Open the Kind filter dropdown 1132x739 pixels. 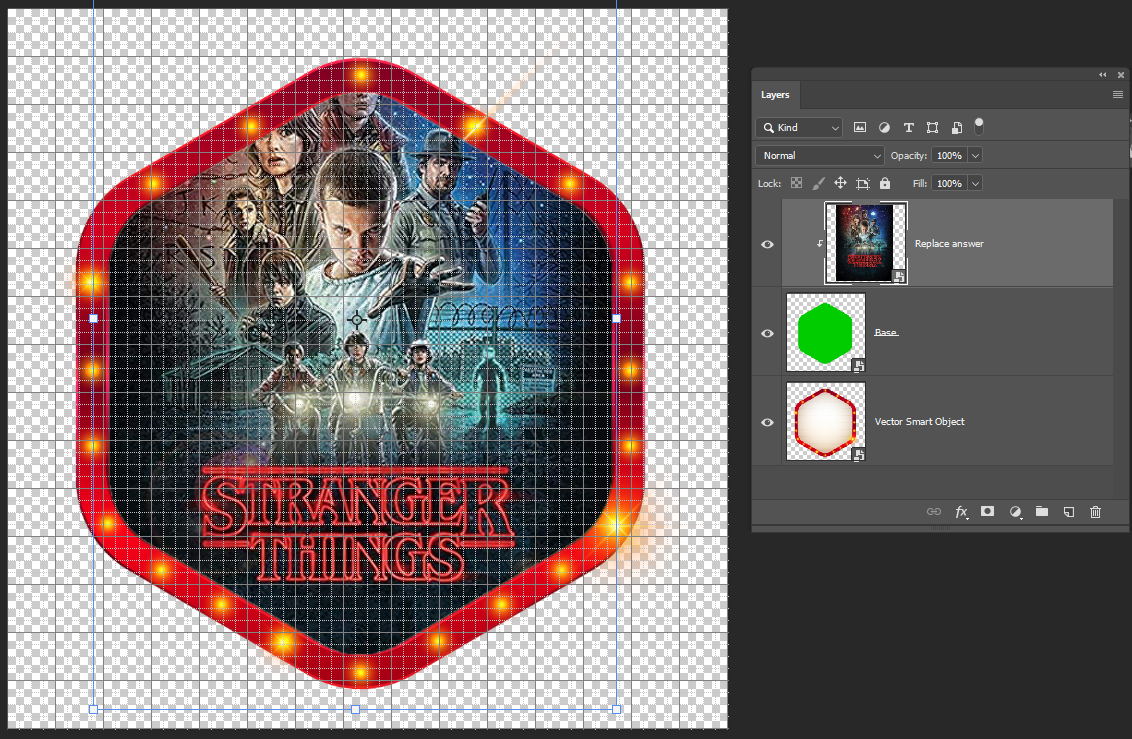point(799,128)
